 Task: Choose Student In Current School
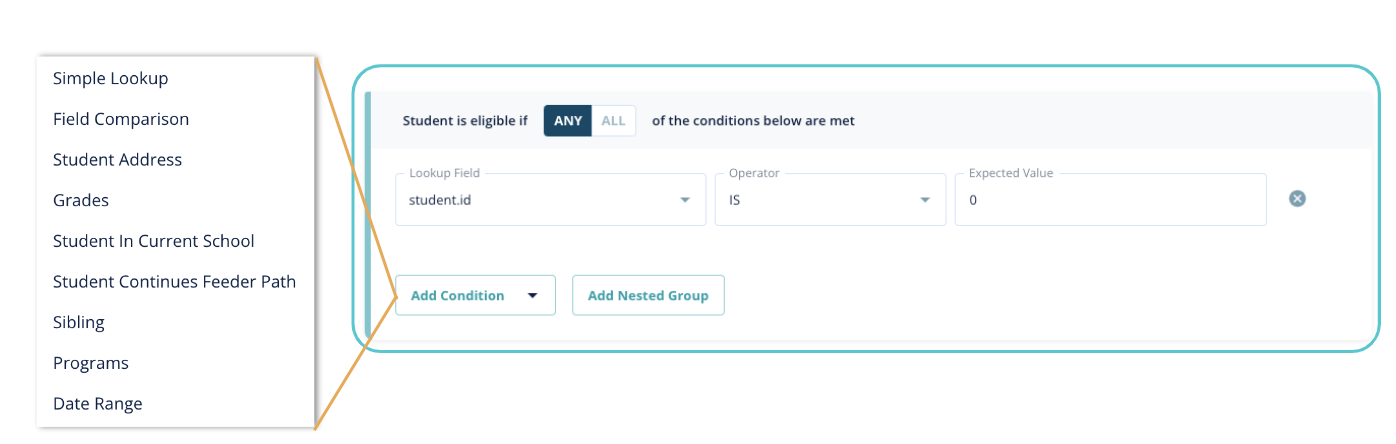(154, 241)
